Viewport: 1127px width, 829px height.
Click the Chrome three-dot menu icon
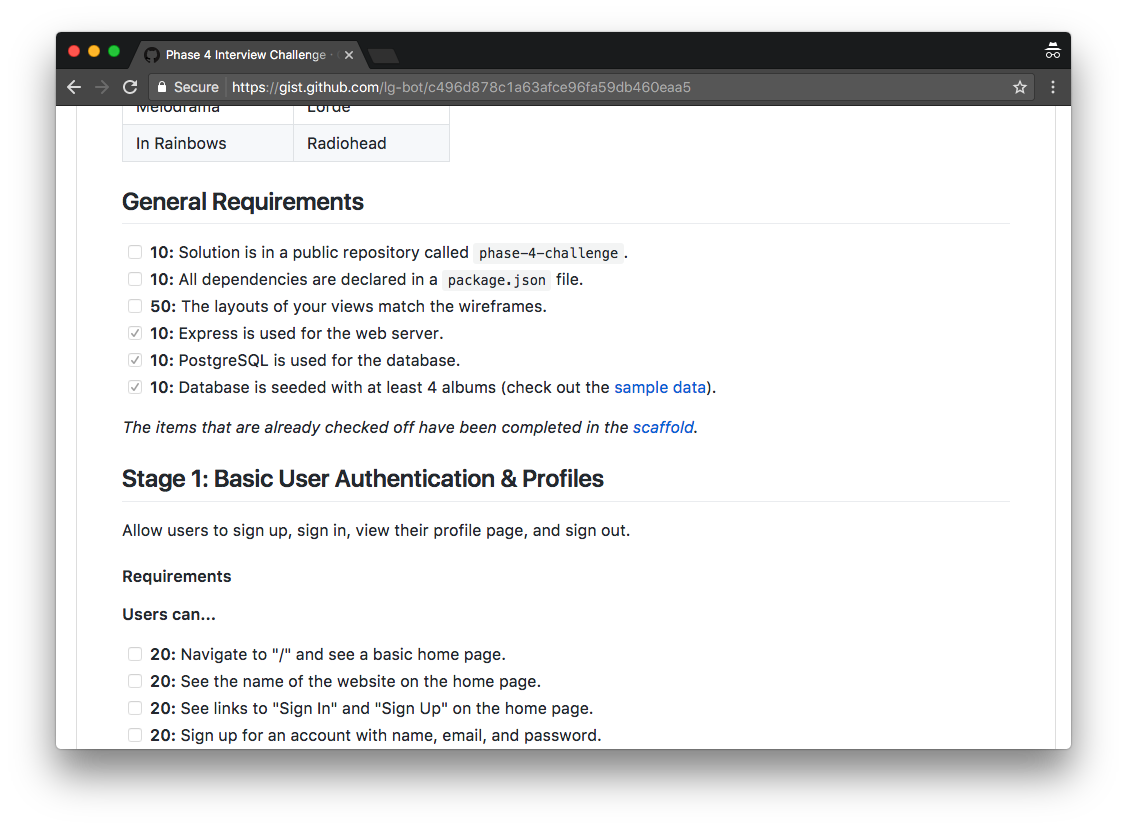tap(1052, 87)
